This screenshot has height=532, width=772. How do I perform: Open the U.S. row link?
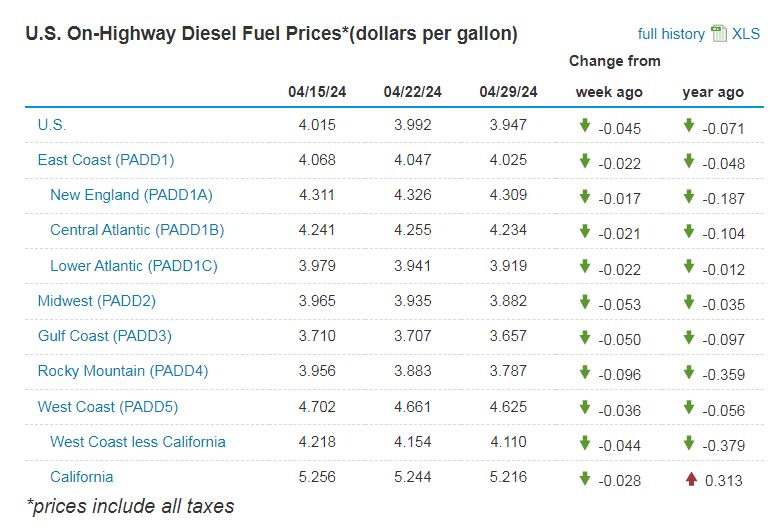click(52, 125)
